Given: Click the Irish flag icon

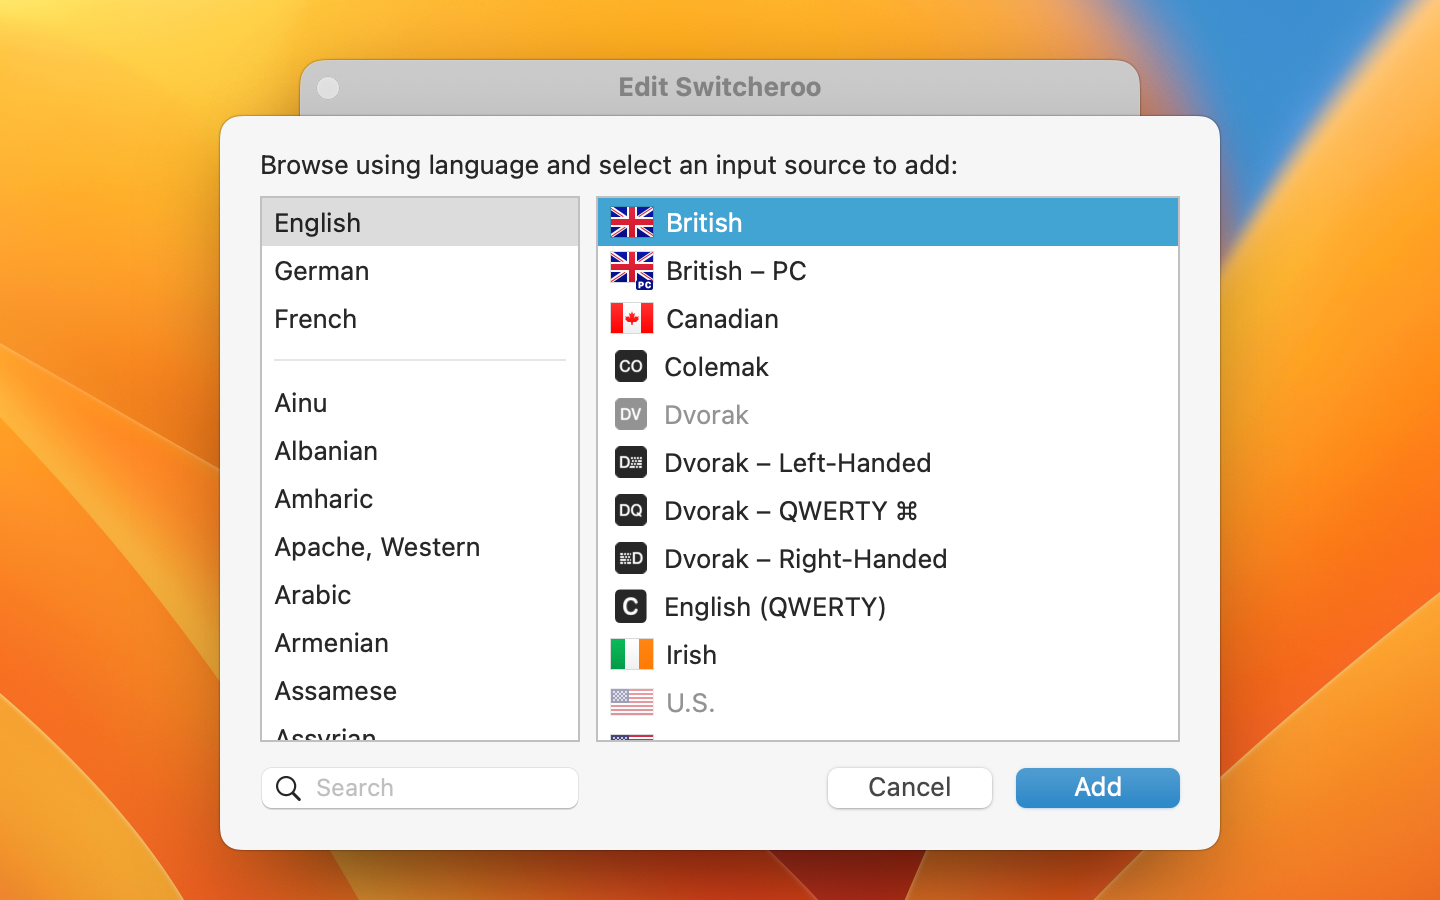Looking at the screenshot, I should tap(632, 654).
